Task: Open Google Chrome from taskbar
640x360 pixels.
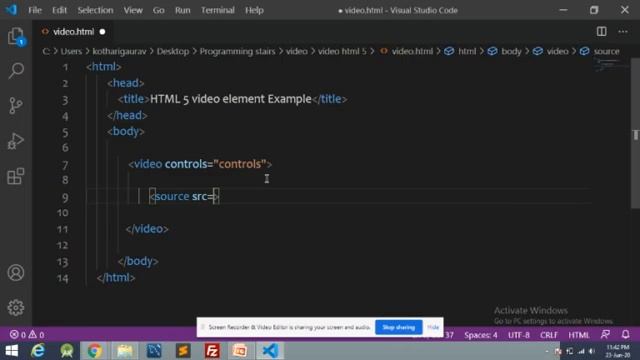Action: click(94, 351)
